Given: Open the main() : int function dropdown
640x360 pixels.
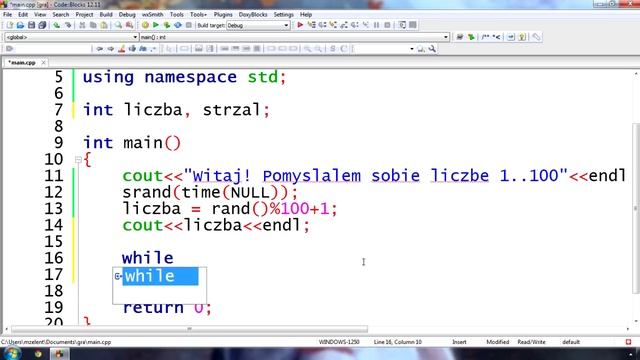Looking at the screenshot, I should [294, 37].
